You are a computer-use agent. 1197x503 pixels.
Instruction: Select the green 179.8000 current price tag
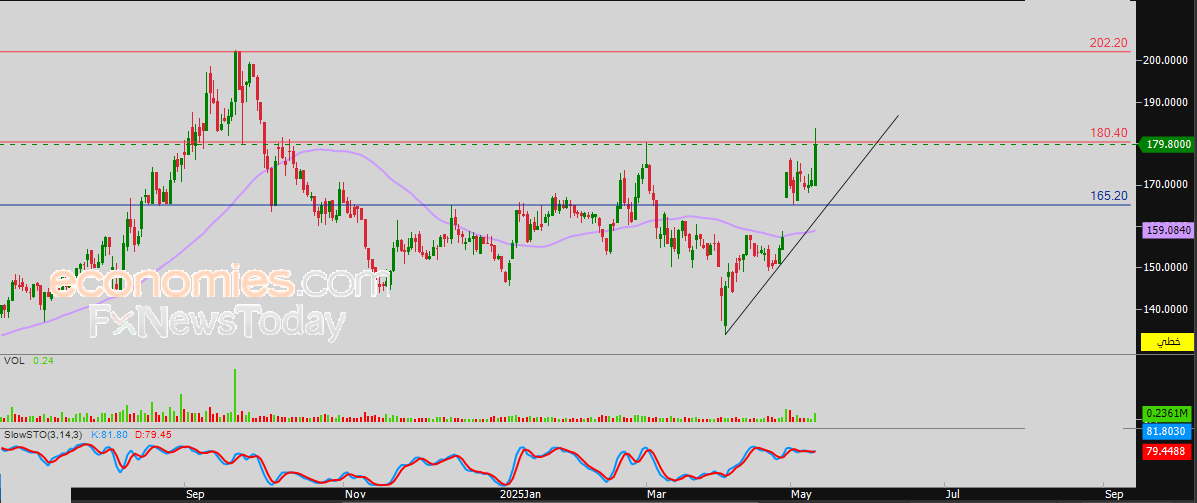1166,143
